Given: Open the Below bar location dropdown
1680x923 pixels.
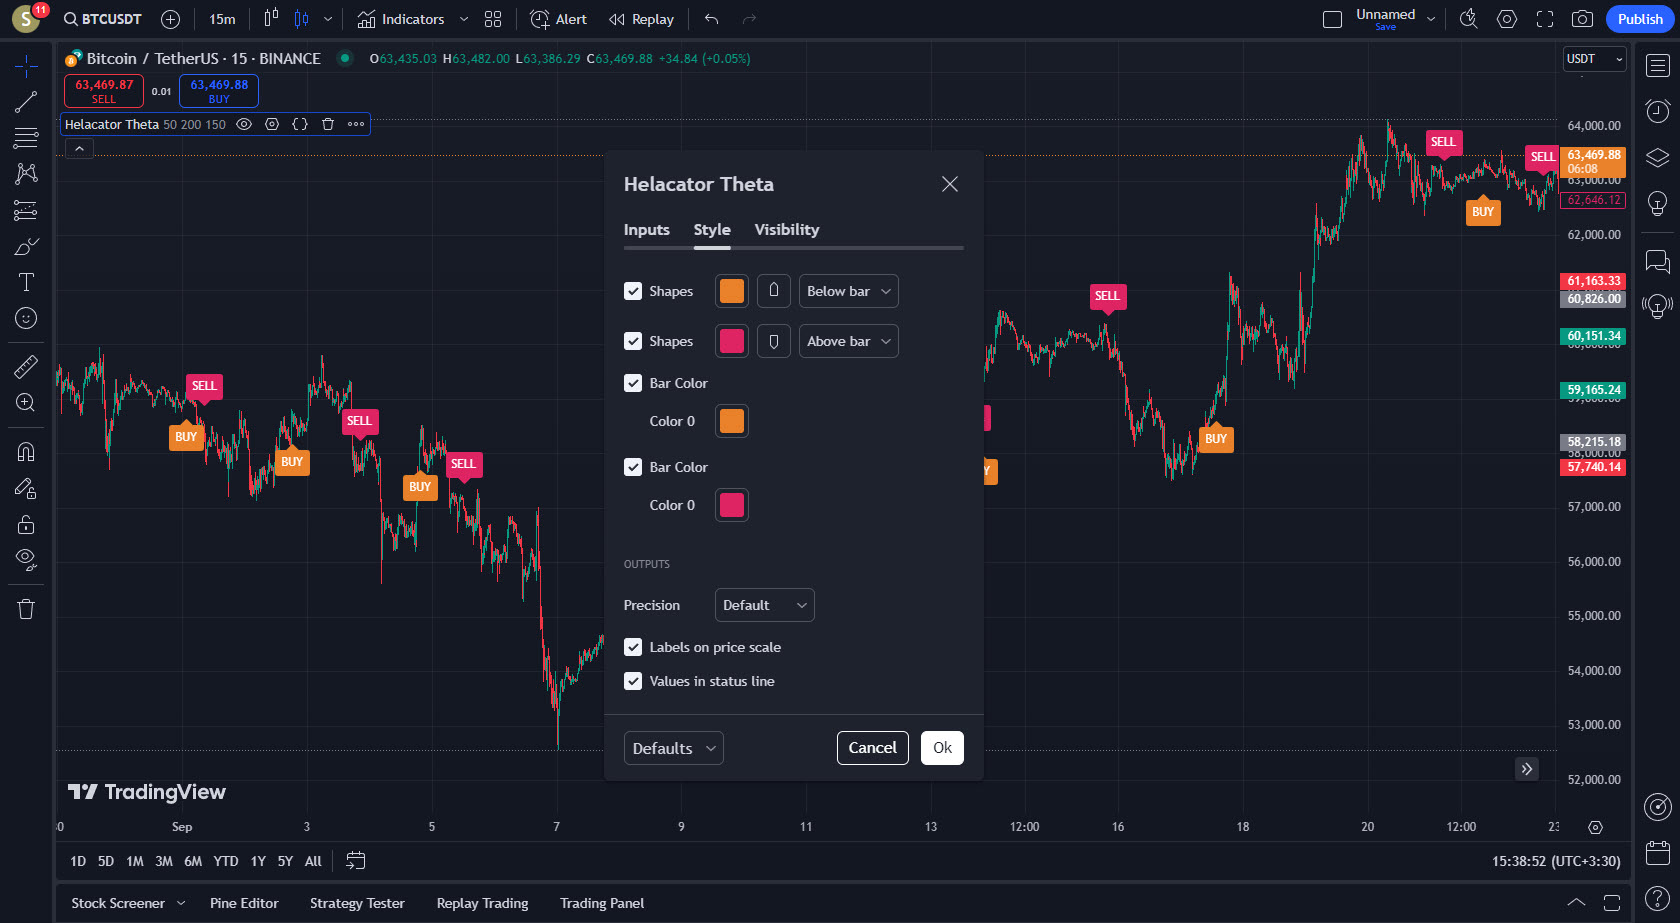Looking at the screenshot, I should (848, 291).
